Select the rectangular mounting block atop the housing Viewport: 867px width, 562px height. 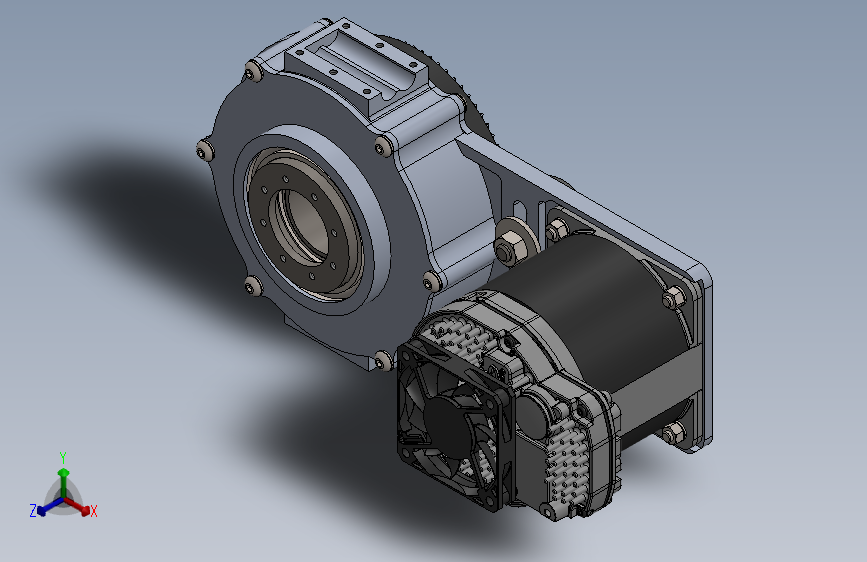pyautogui.click(x=356, y=67)
